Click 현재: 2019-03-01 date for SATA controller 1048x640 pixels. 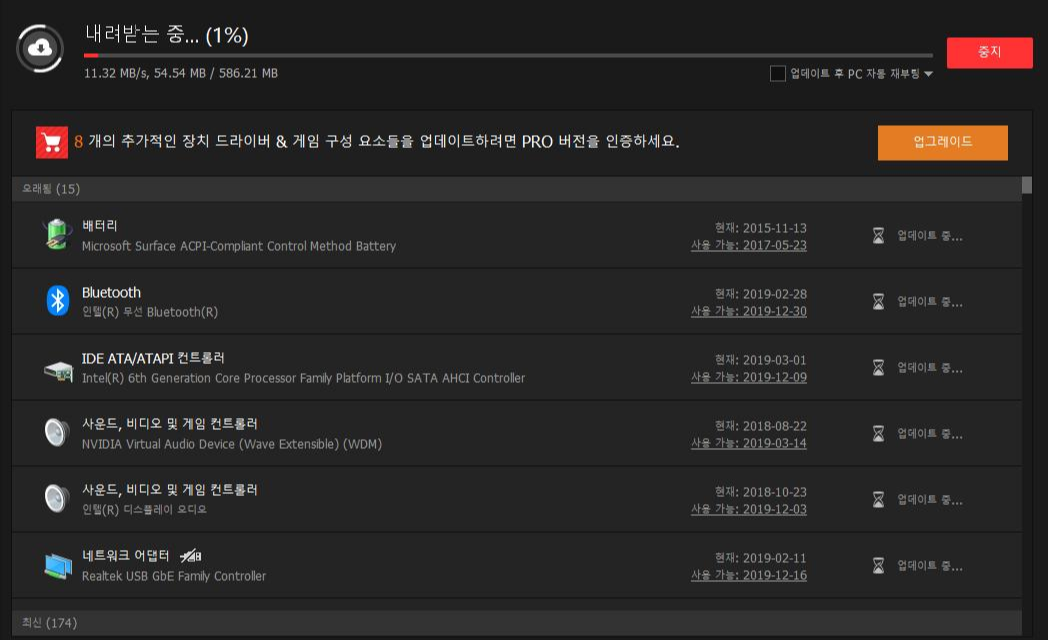[761, 360]
